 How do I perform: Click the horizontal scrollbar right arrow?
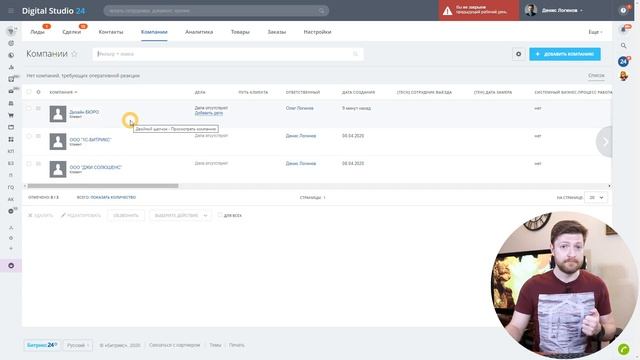[x=609, y=186]
